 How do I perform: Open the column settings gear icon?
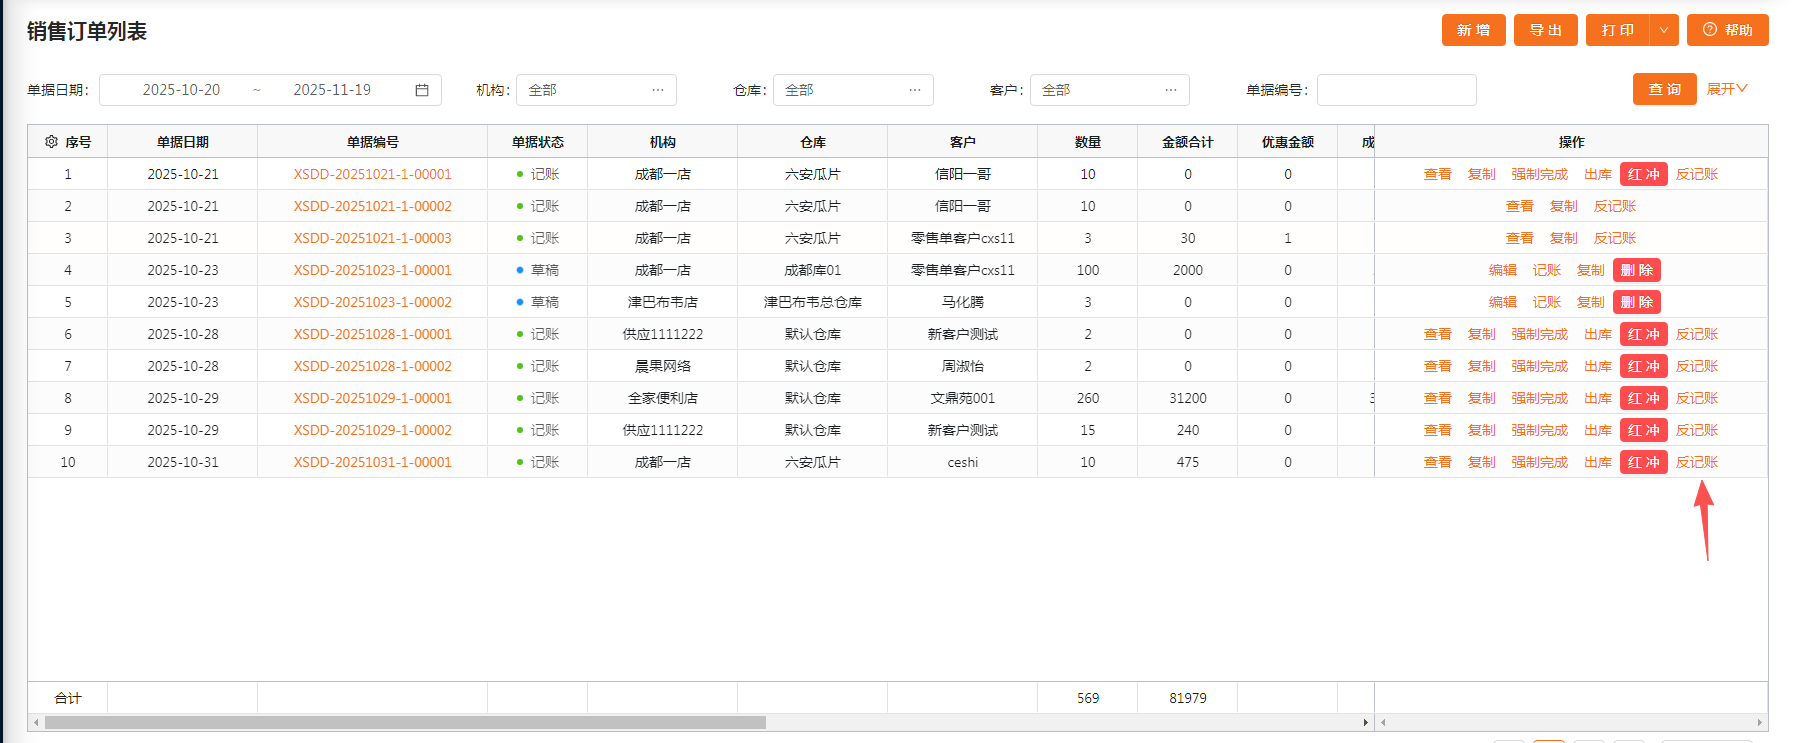[x=51, y=142]
